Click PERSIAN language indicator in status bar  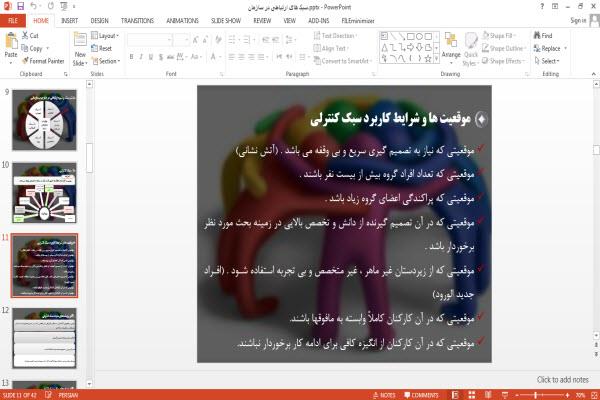[68, 395]
